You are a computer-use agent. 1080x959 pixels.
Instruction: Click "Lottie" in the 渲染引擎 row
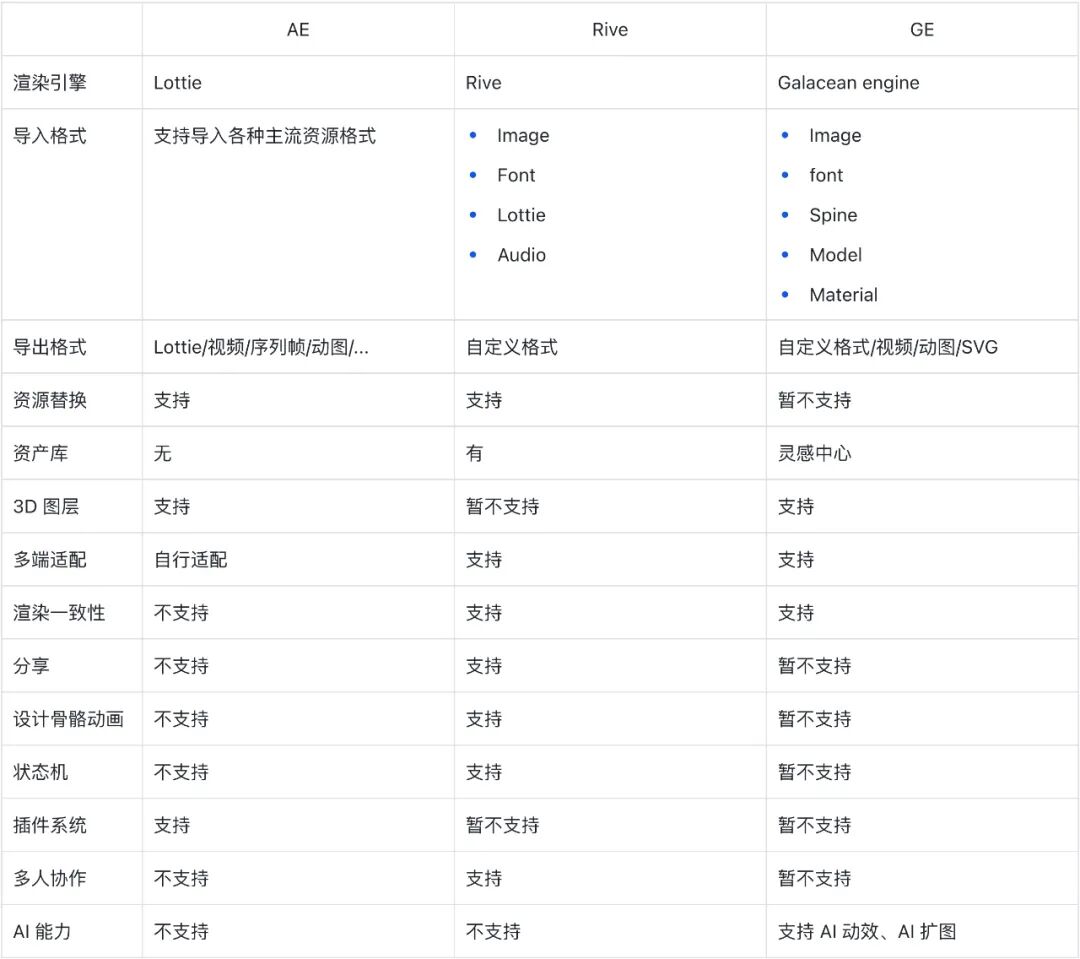click(x=178, y=83)
